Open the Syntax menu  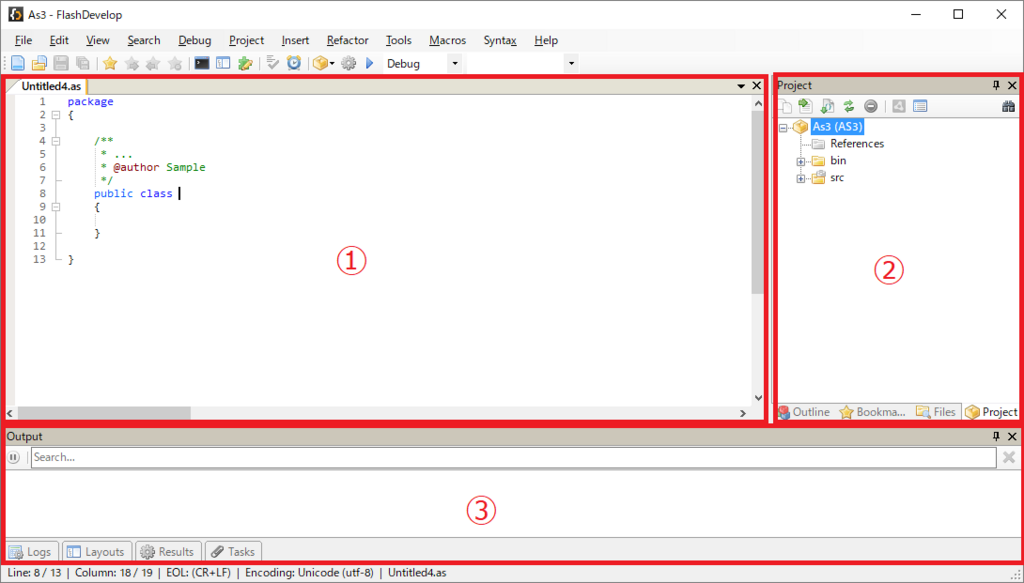pyautogui.click(x=500, y=40)
